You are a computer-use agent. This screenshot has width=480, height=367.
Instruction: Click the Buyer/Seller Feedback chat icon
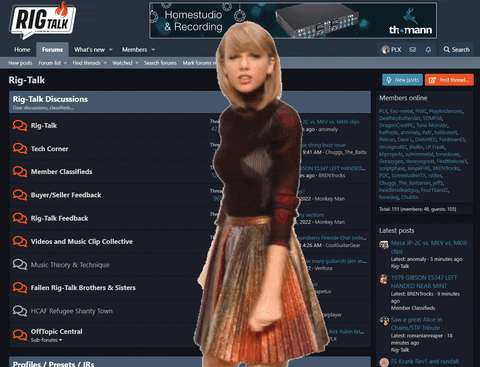tap(20, 195)
